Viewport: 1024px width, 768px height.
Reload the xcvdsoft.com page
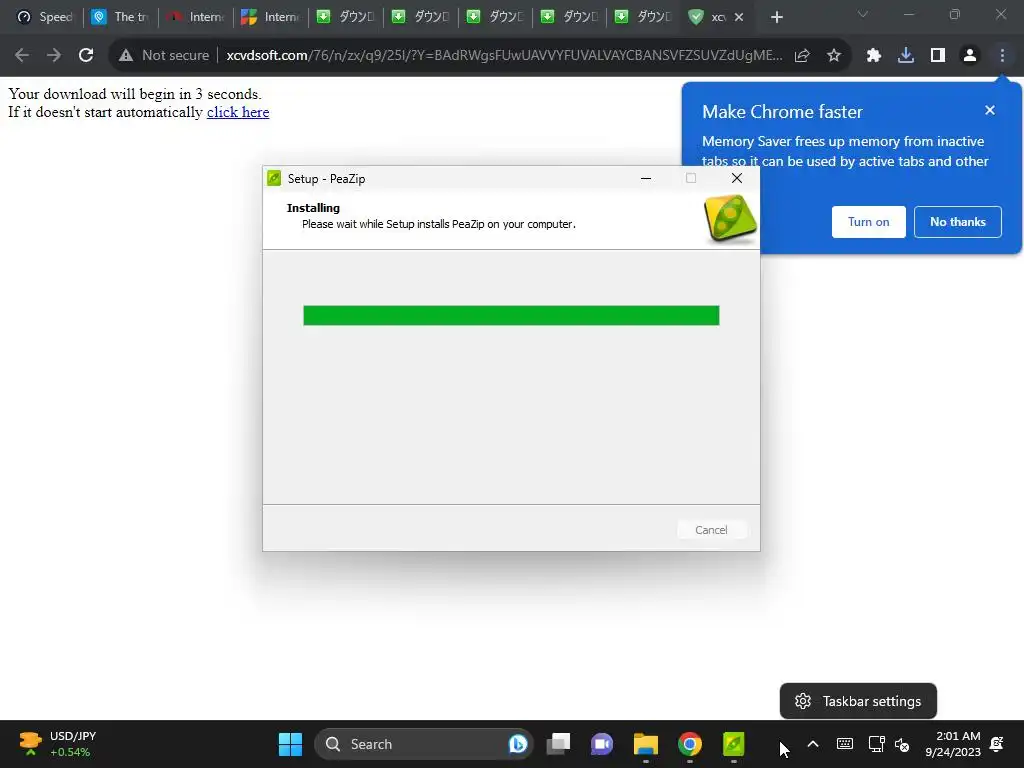[86, 56]
